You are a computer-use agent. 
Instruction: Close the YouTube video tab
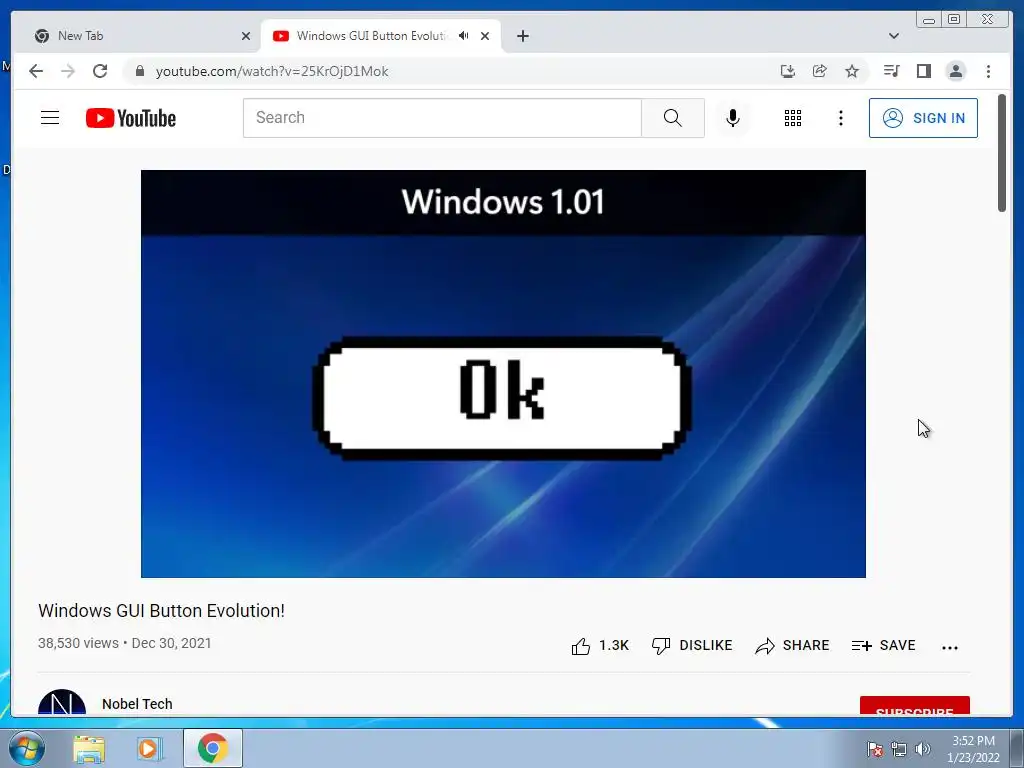[485, 36]
